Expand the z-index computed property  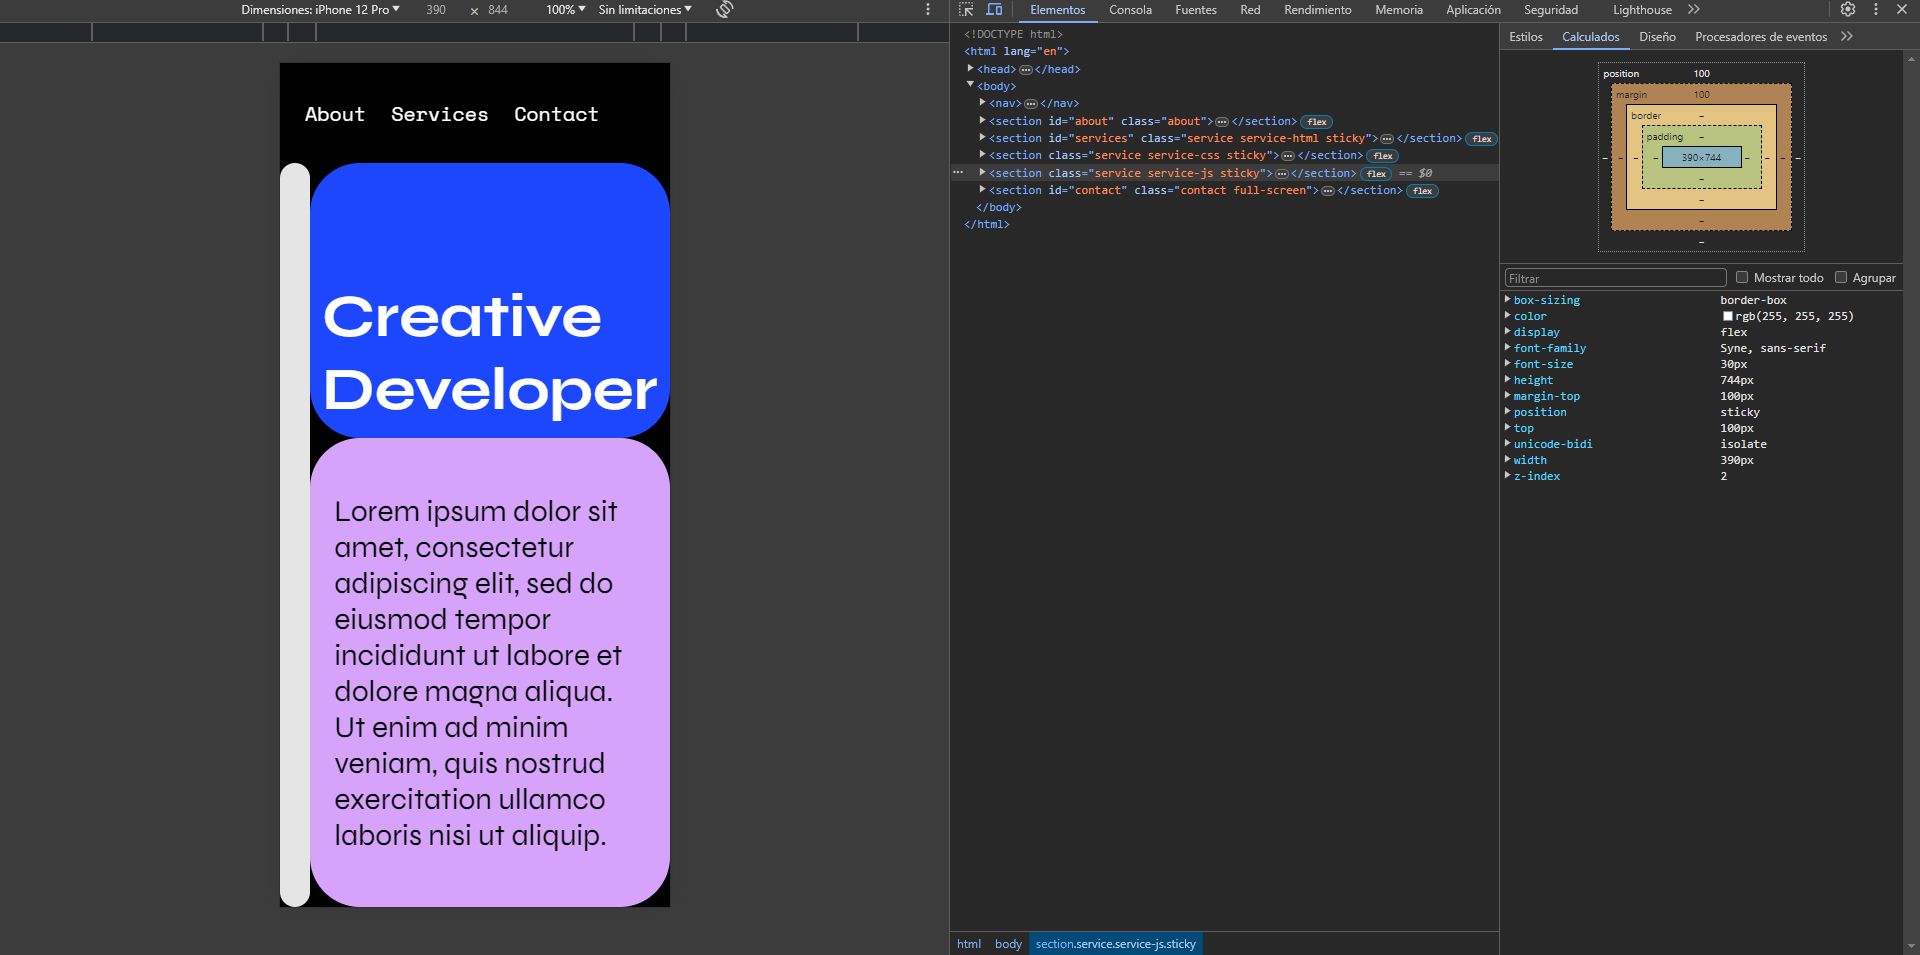pyautogui.click(x=1508, y=476)
